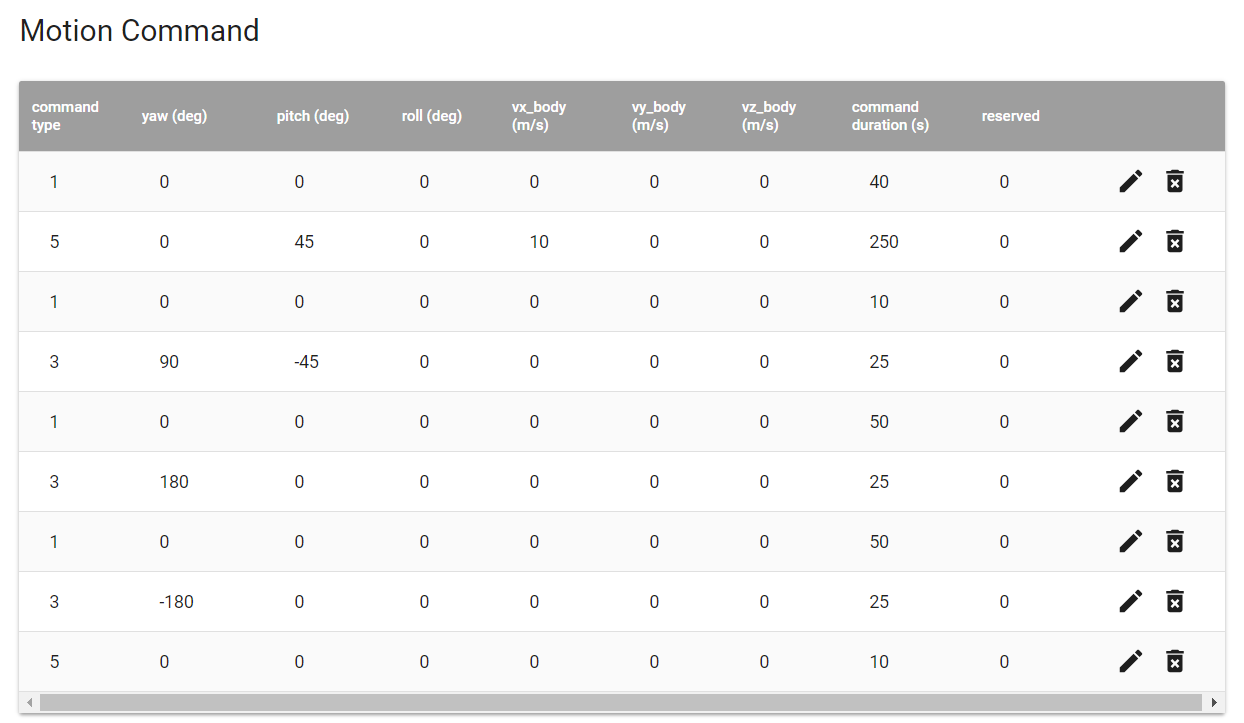Screen dimensions: 1244x723
Task: Click the horizontal scrollbar right arrow
Action: tap(1215, 703)
